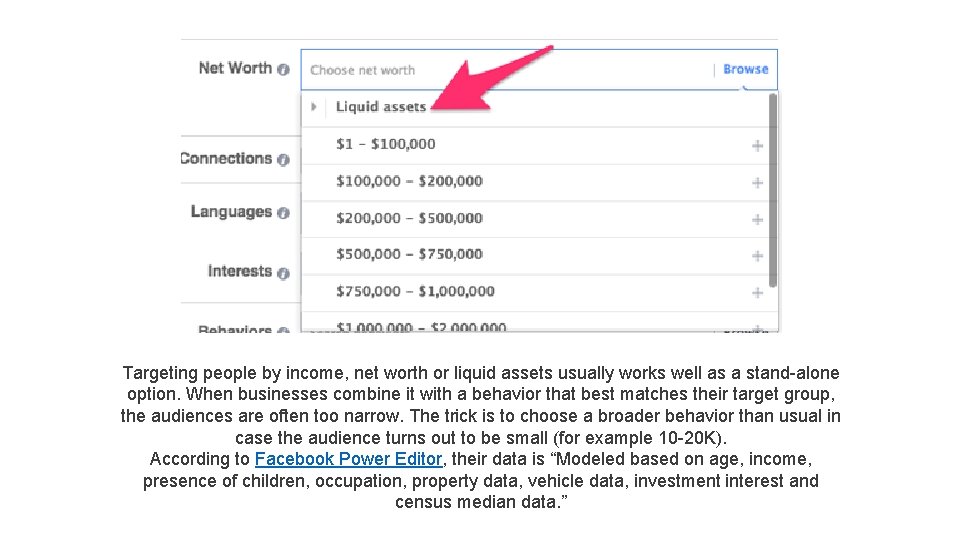The width and height of the screenshot is (960, 540).
Task: Click Browse in the net worth field
Action: (745, 70)
